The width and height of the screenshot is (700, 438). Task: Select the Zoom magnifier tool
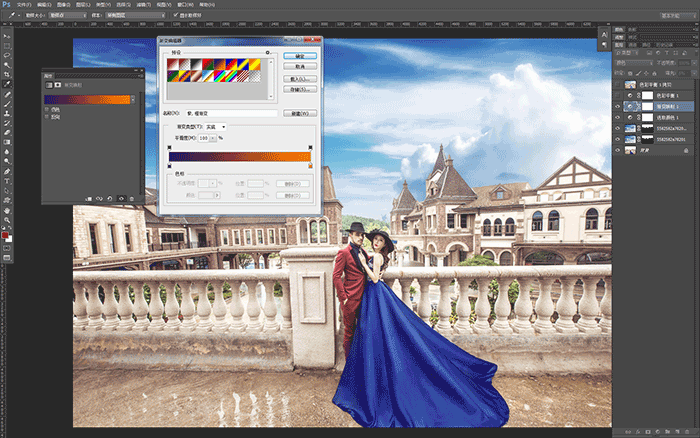pyautogui.click(x=7, y=220)
